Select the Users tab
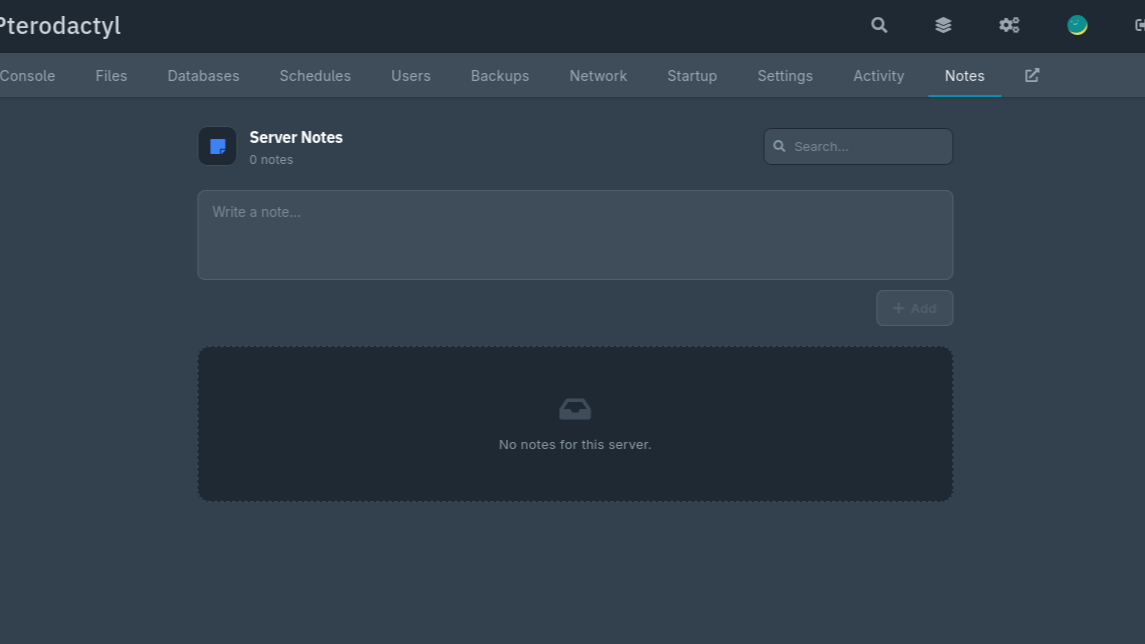Image resolution: width=1145 pixels, height=644 pixels. click(x=411, y=76)
